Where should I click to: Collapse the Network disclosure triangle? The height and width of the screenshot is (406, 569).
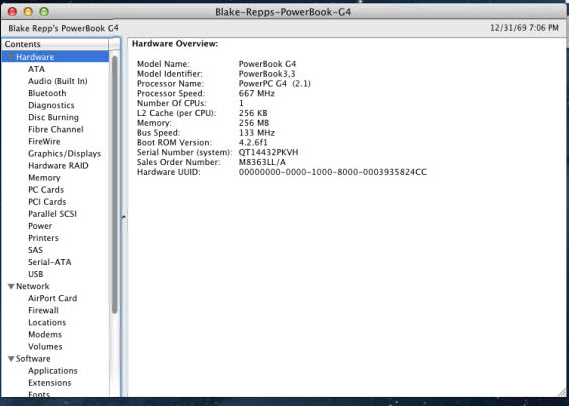[11, 286]
